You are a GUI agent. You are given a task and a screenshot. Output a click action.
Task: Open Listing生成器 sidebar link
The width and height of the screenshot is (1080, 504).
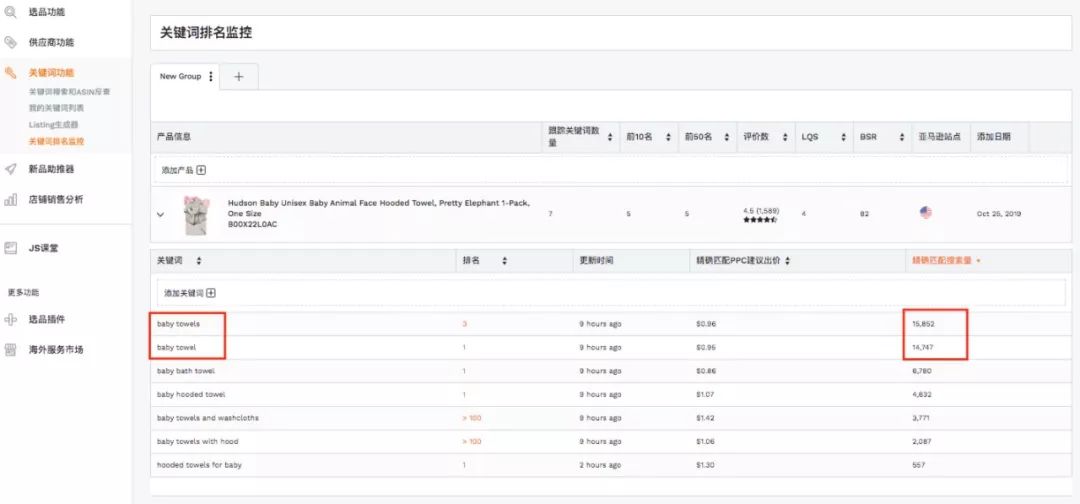(53, 125)
